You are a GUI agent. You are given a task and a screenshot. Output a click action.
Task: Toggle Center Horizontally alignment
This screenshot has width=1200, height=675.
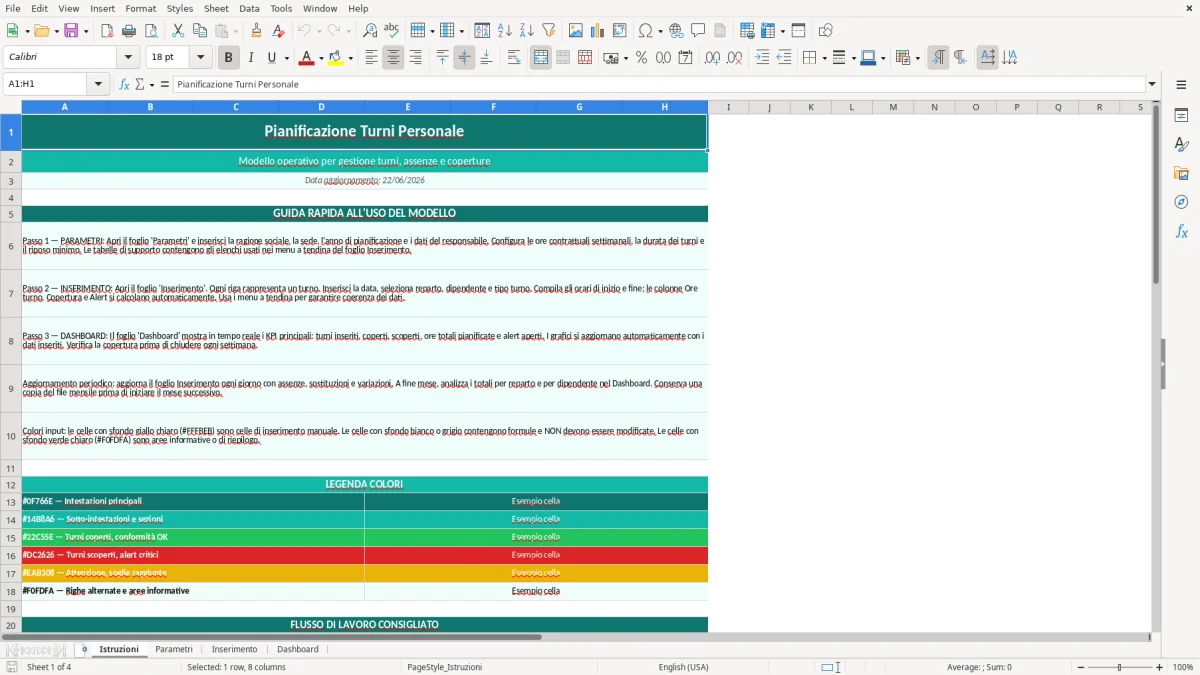click(394, 58)
